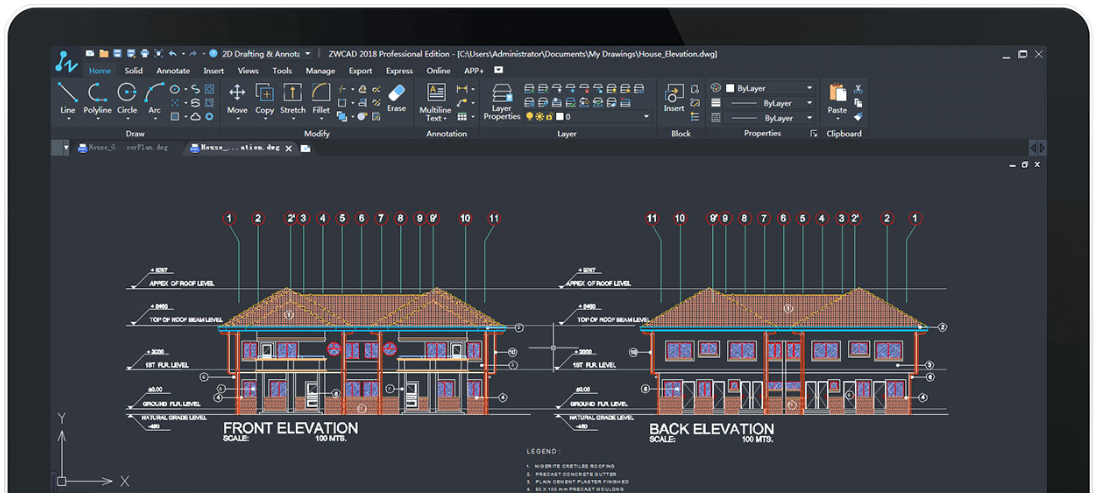
Task: Toggle layer 0 on/off lightbulb
Action: tap(529, 117)
